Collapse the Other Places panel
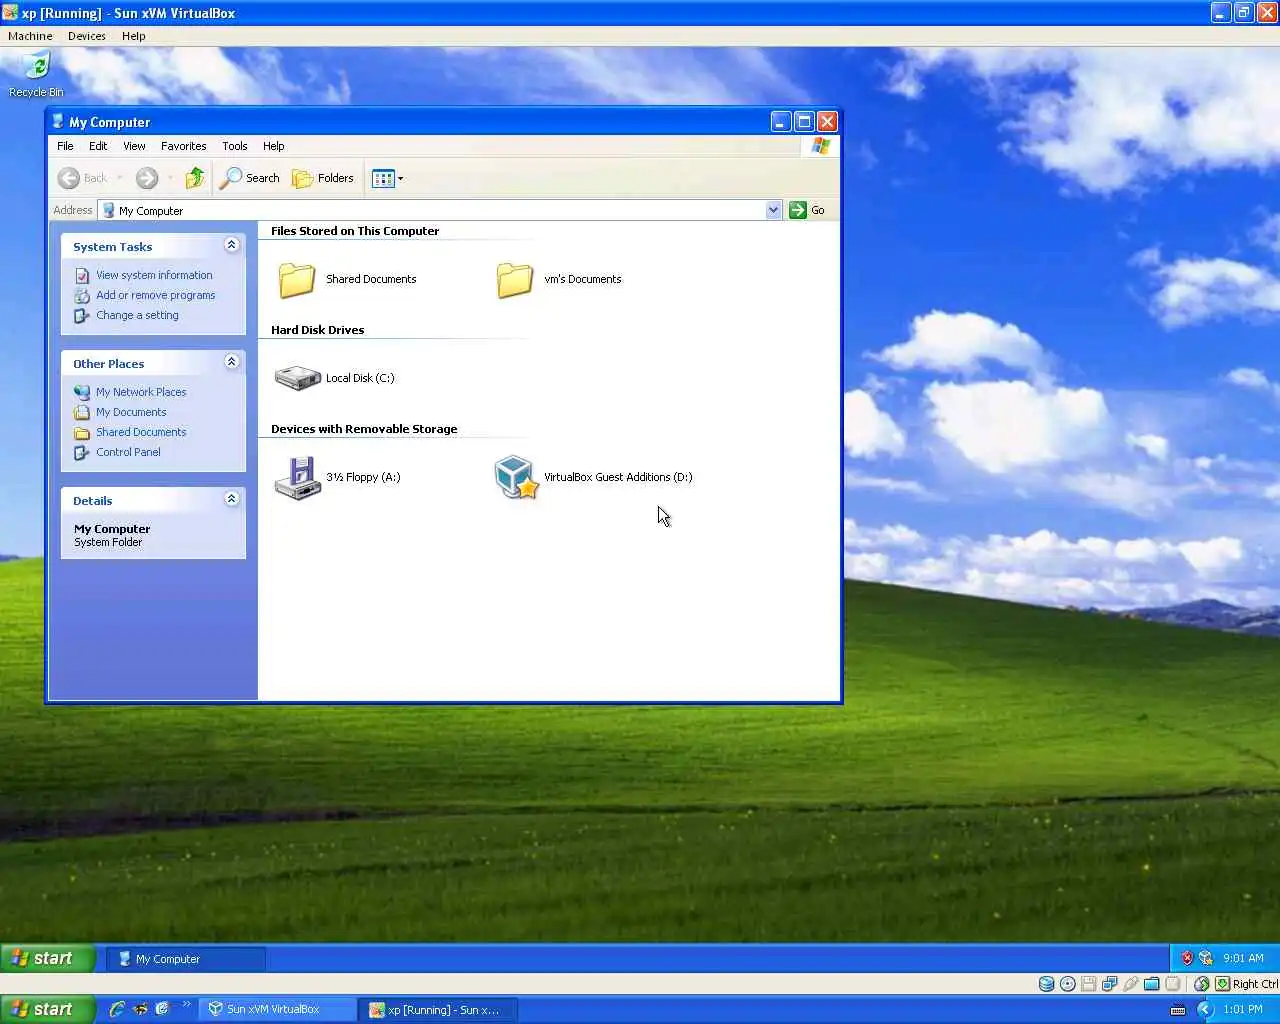The width and height of the screenshot is (1280, 1024). point(232,362)
